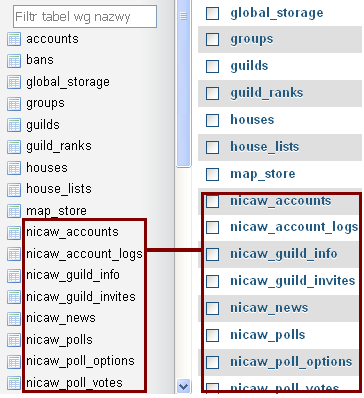This screenshot has height=398, width=364.
Task: Click the table icon beside bans
Action: 14,61
